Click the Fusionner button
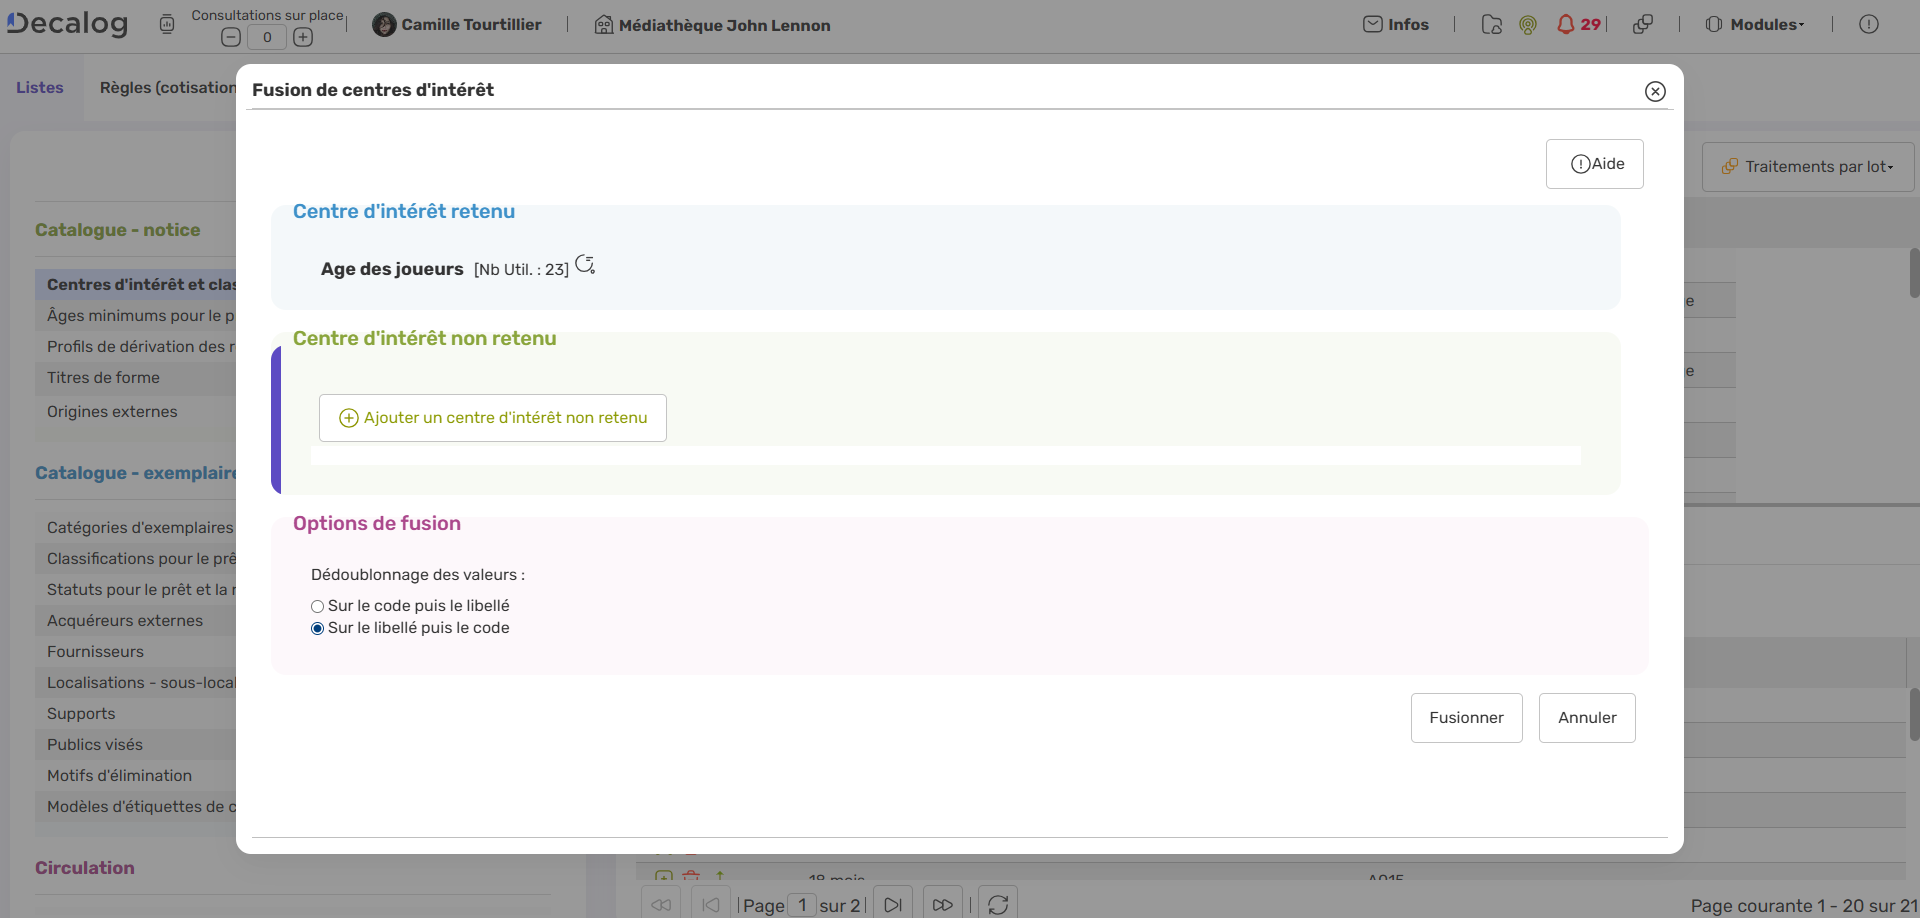Screen dimensions: 1920x918 tap(1466, 717)
